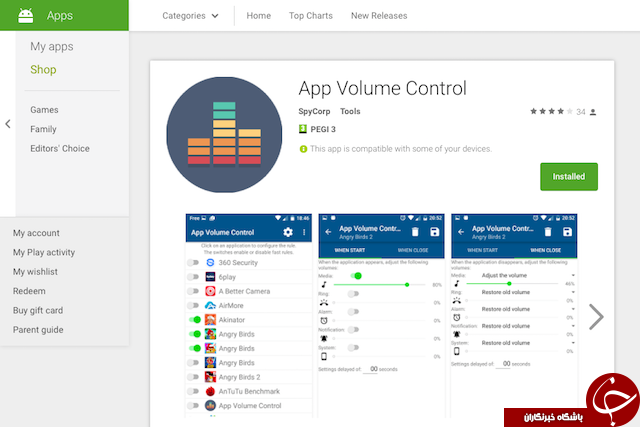The width and height of the screenshot is (640, 427).
Task: Click the App Volume Control list row icon
Action: tap(210, 405)
